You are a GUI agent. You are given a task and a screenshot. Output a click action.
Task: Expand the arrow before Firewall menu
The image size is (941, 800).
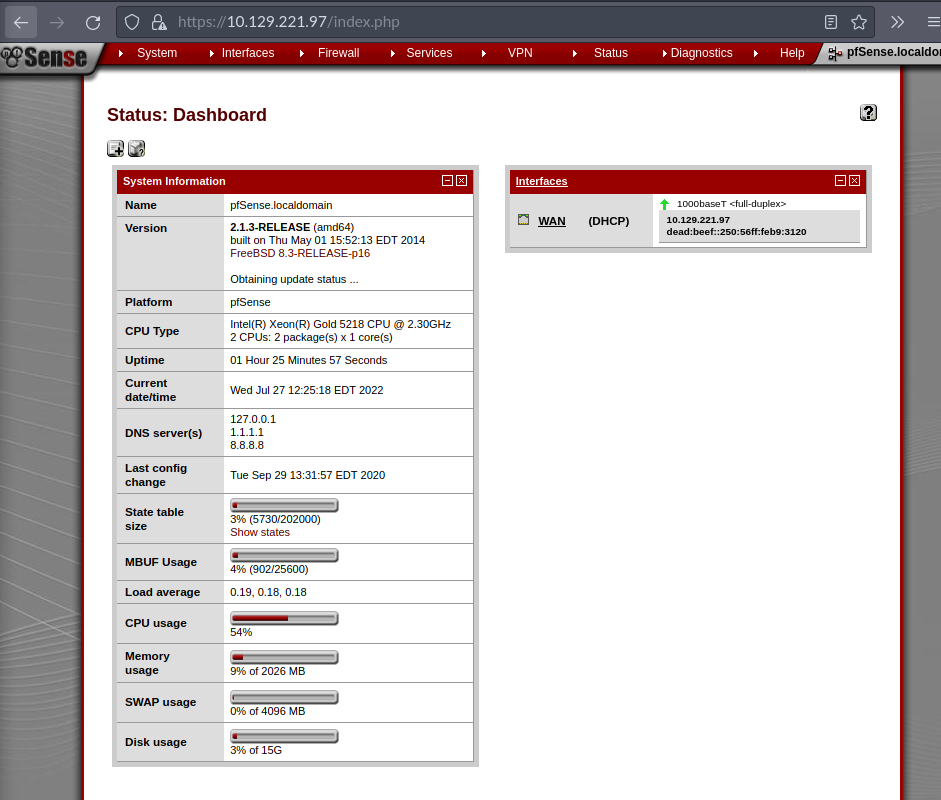302,53
